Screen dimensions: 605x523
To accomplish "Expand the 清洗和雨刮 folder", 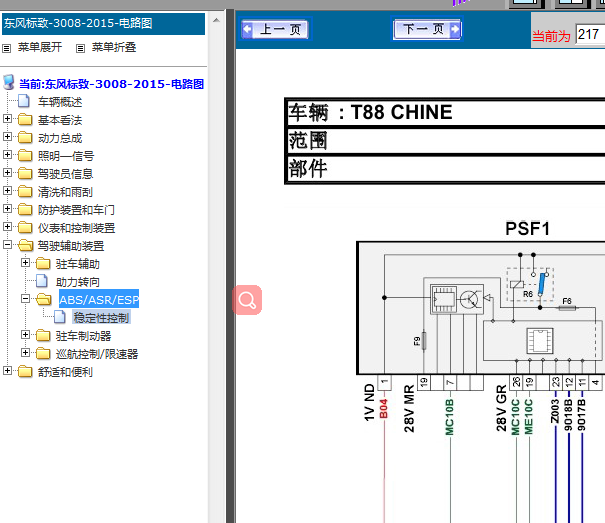I will pos(7,191).
